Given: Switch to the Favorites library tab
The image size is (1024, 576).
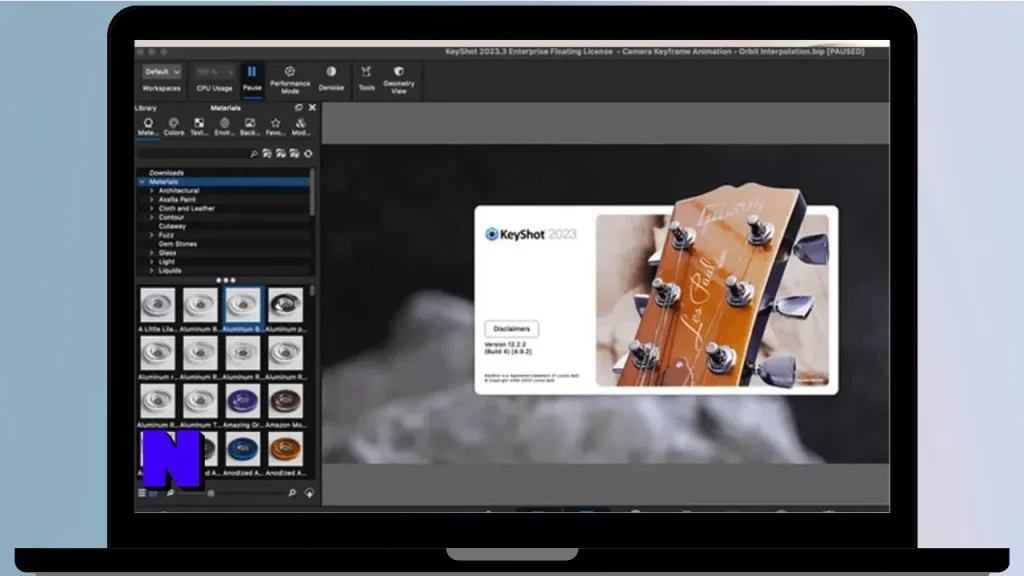Looking at the screenshot, I should [276, 127].
